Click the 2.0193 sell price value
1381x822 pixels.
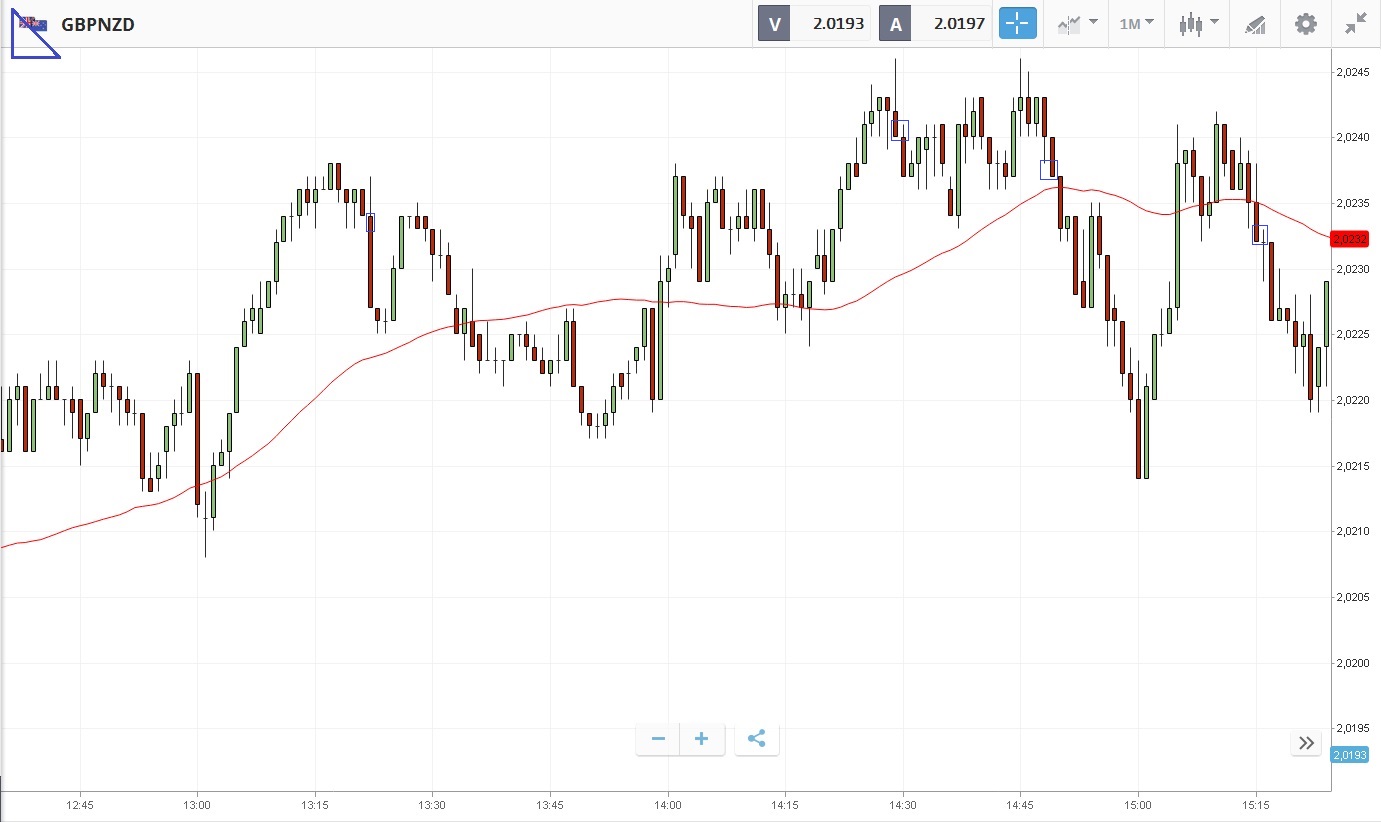point(838,24)
